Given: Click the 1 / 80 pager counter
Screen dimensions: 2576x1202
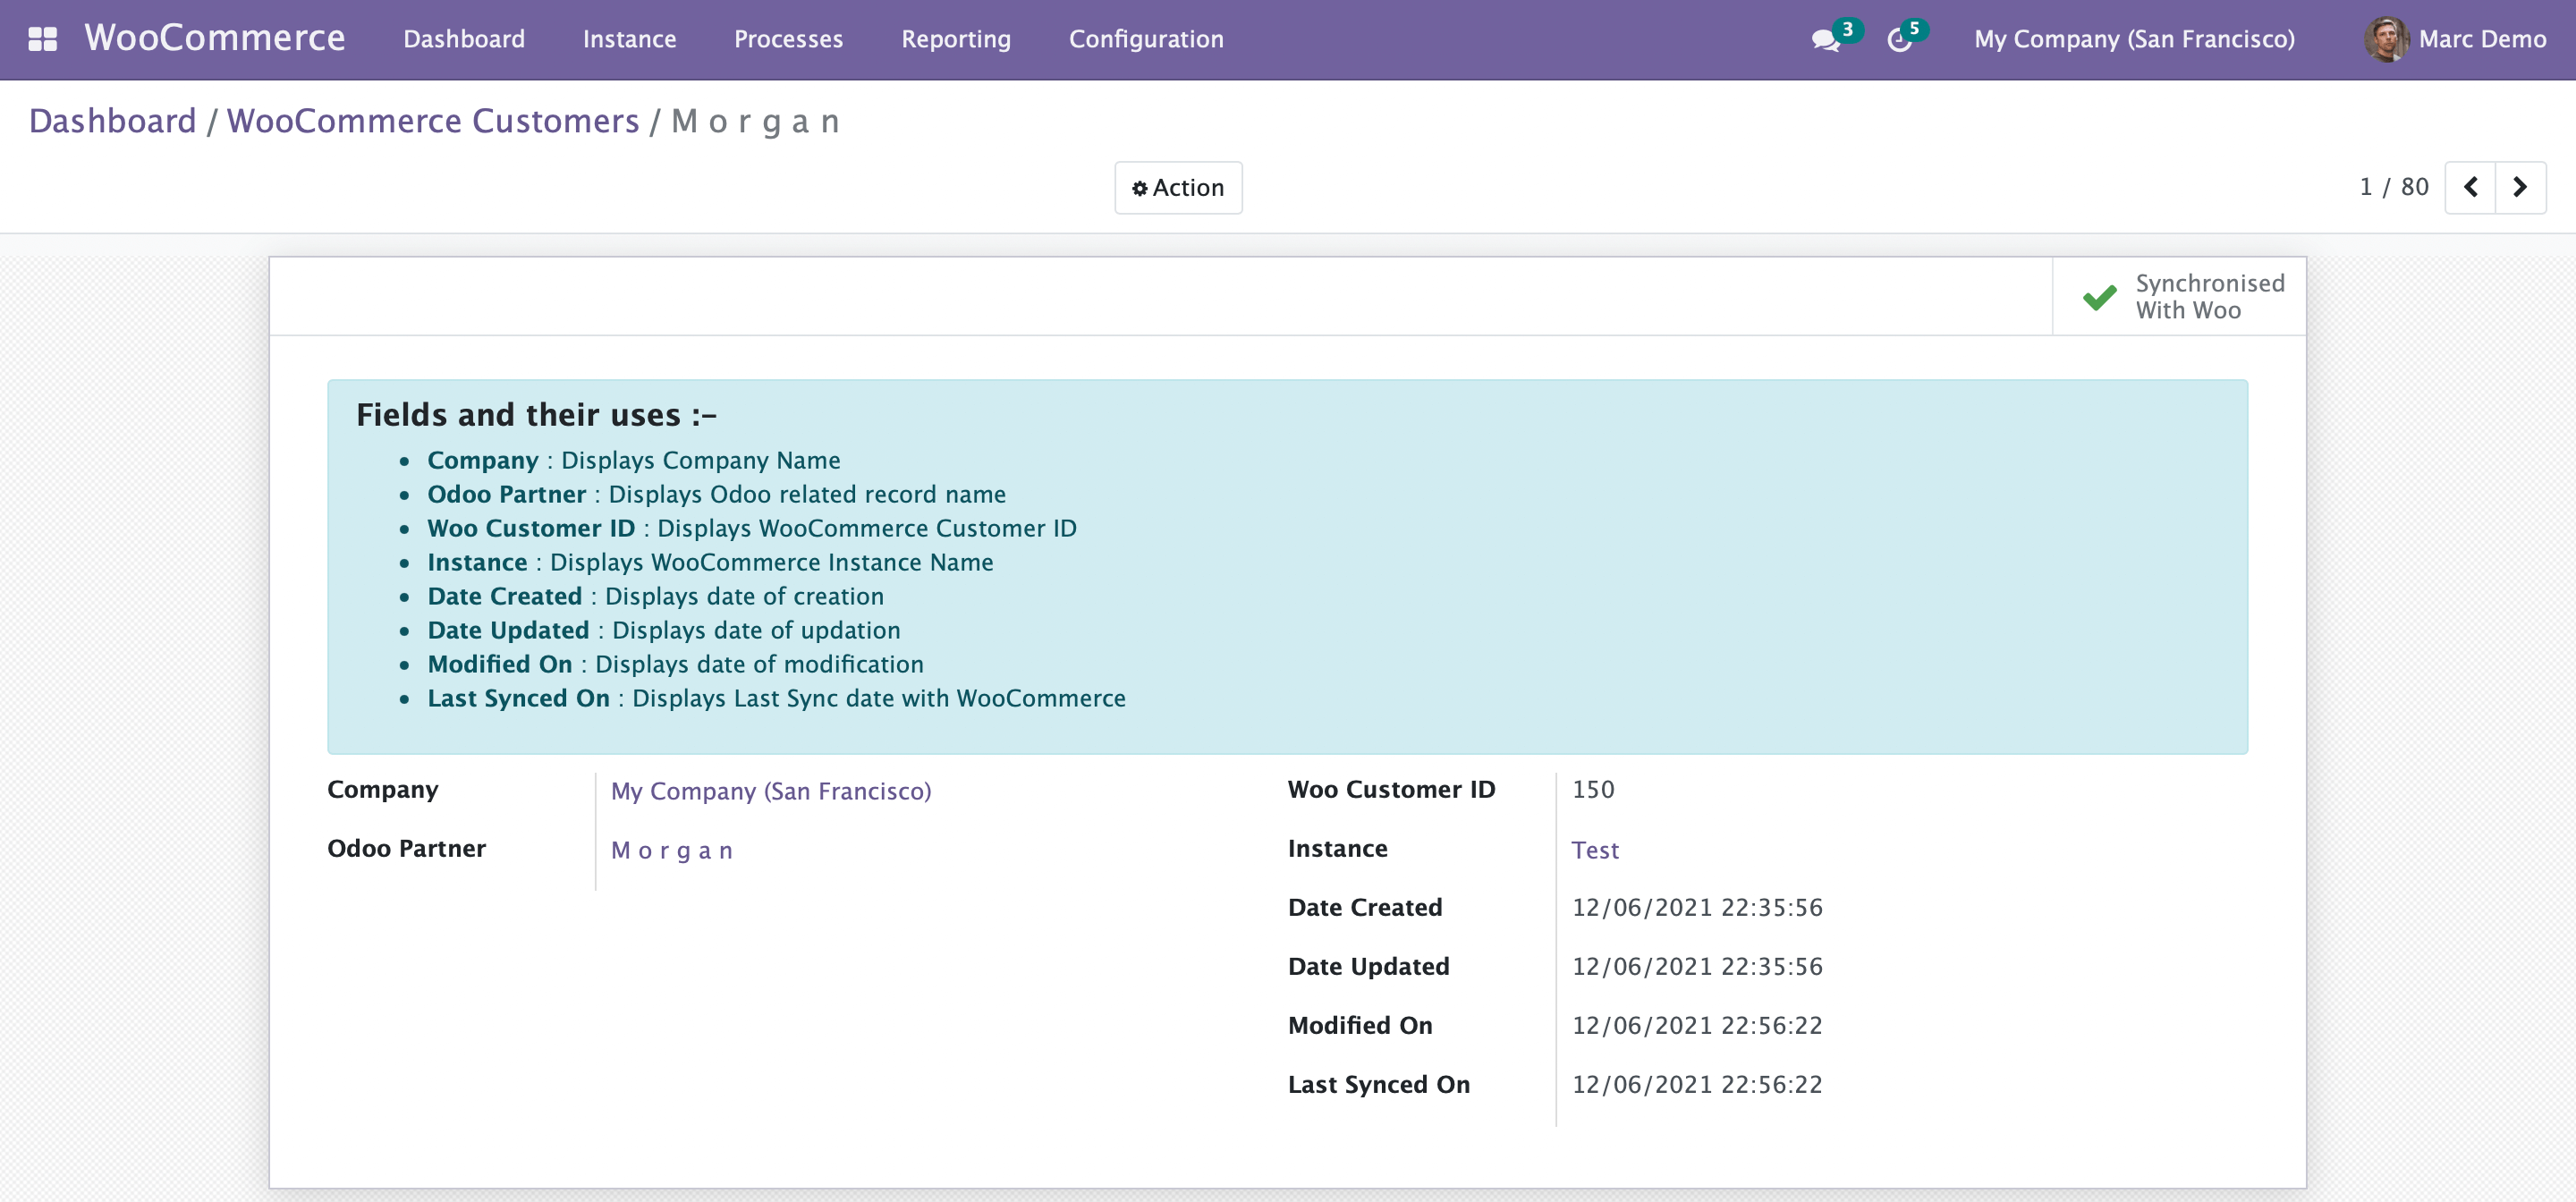Looking at the screenshot, I should 2393,187.
